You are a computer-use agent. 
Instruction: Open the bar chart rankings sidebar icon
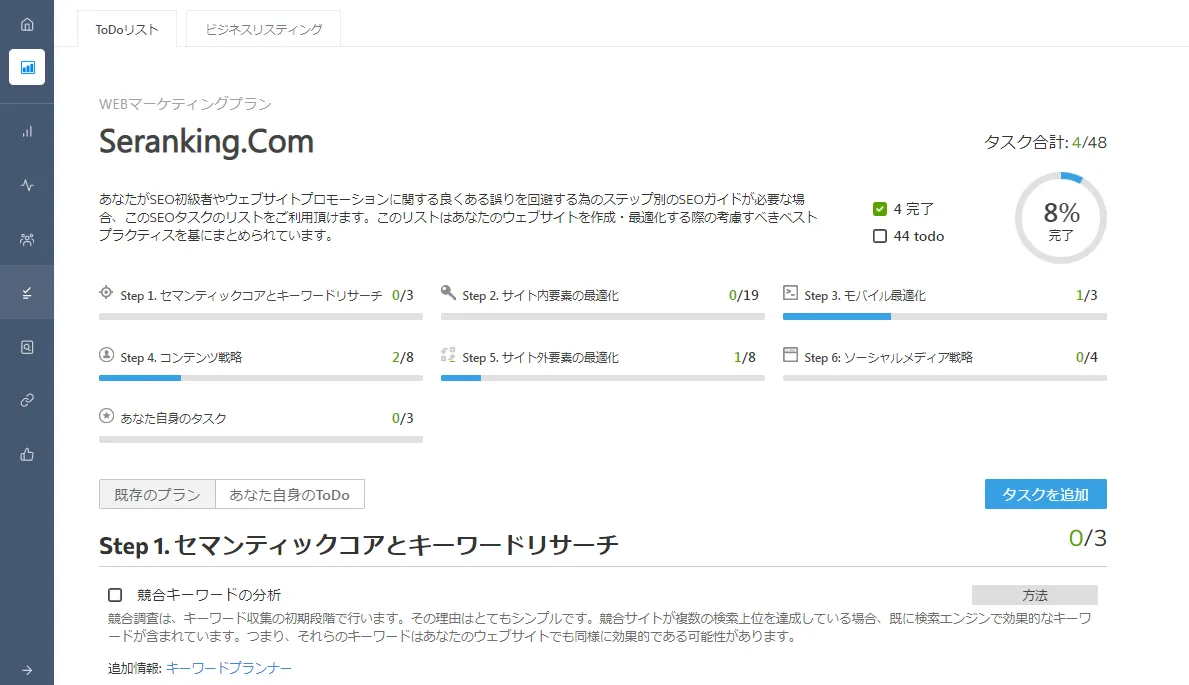click(x=27, y=131)
